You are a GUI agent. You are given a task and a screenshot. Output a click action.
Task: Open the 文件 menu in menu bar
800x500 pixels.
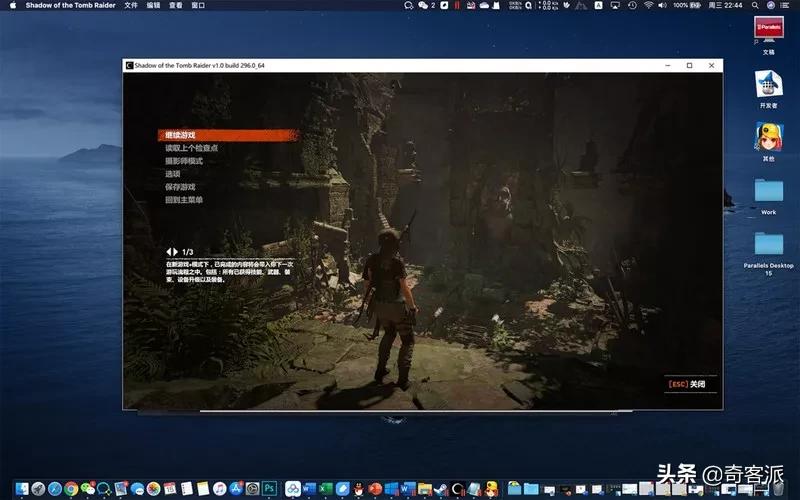[x=131, y=5]
